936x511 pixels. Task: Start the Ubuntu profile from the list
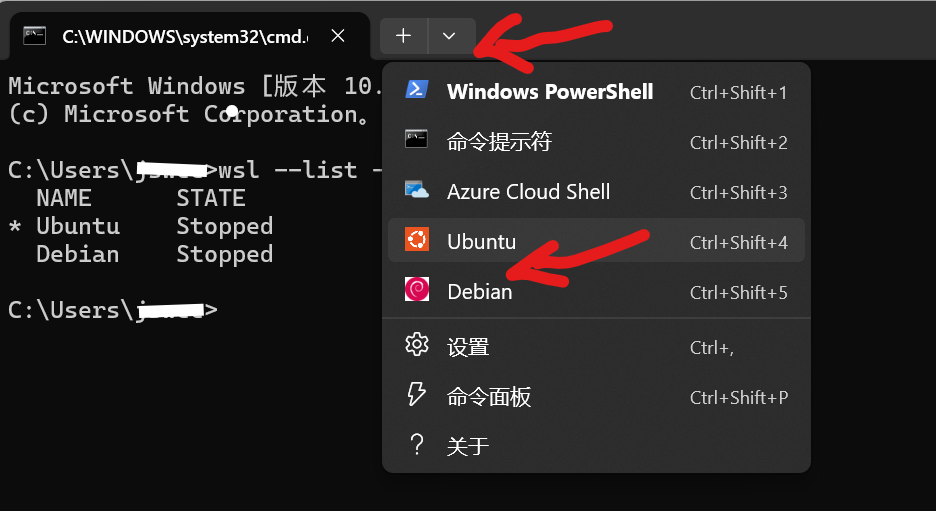tap(482, 242)
